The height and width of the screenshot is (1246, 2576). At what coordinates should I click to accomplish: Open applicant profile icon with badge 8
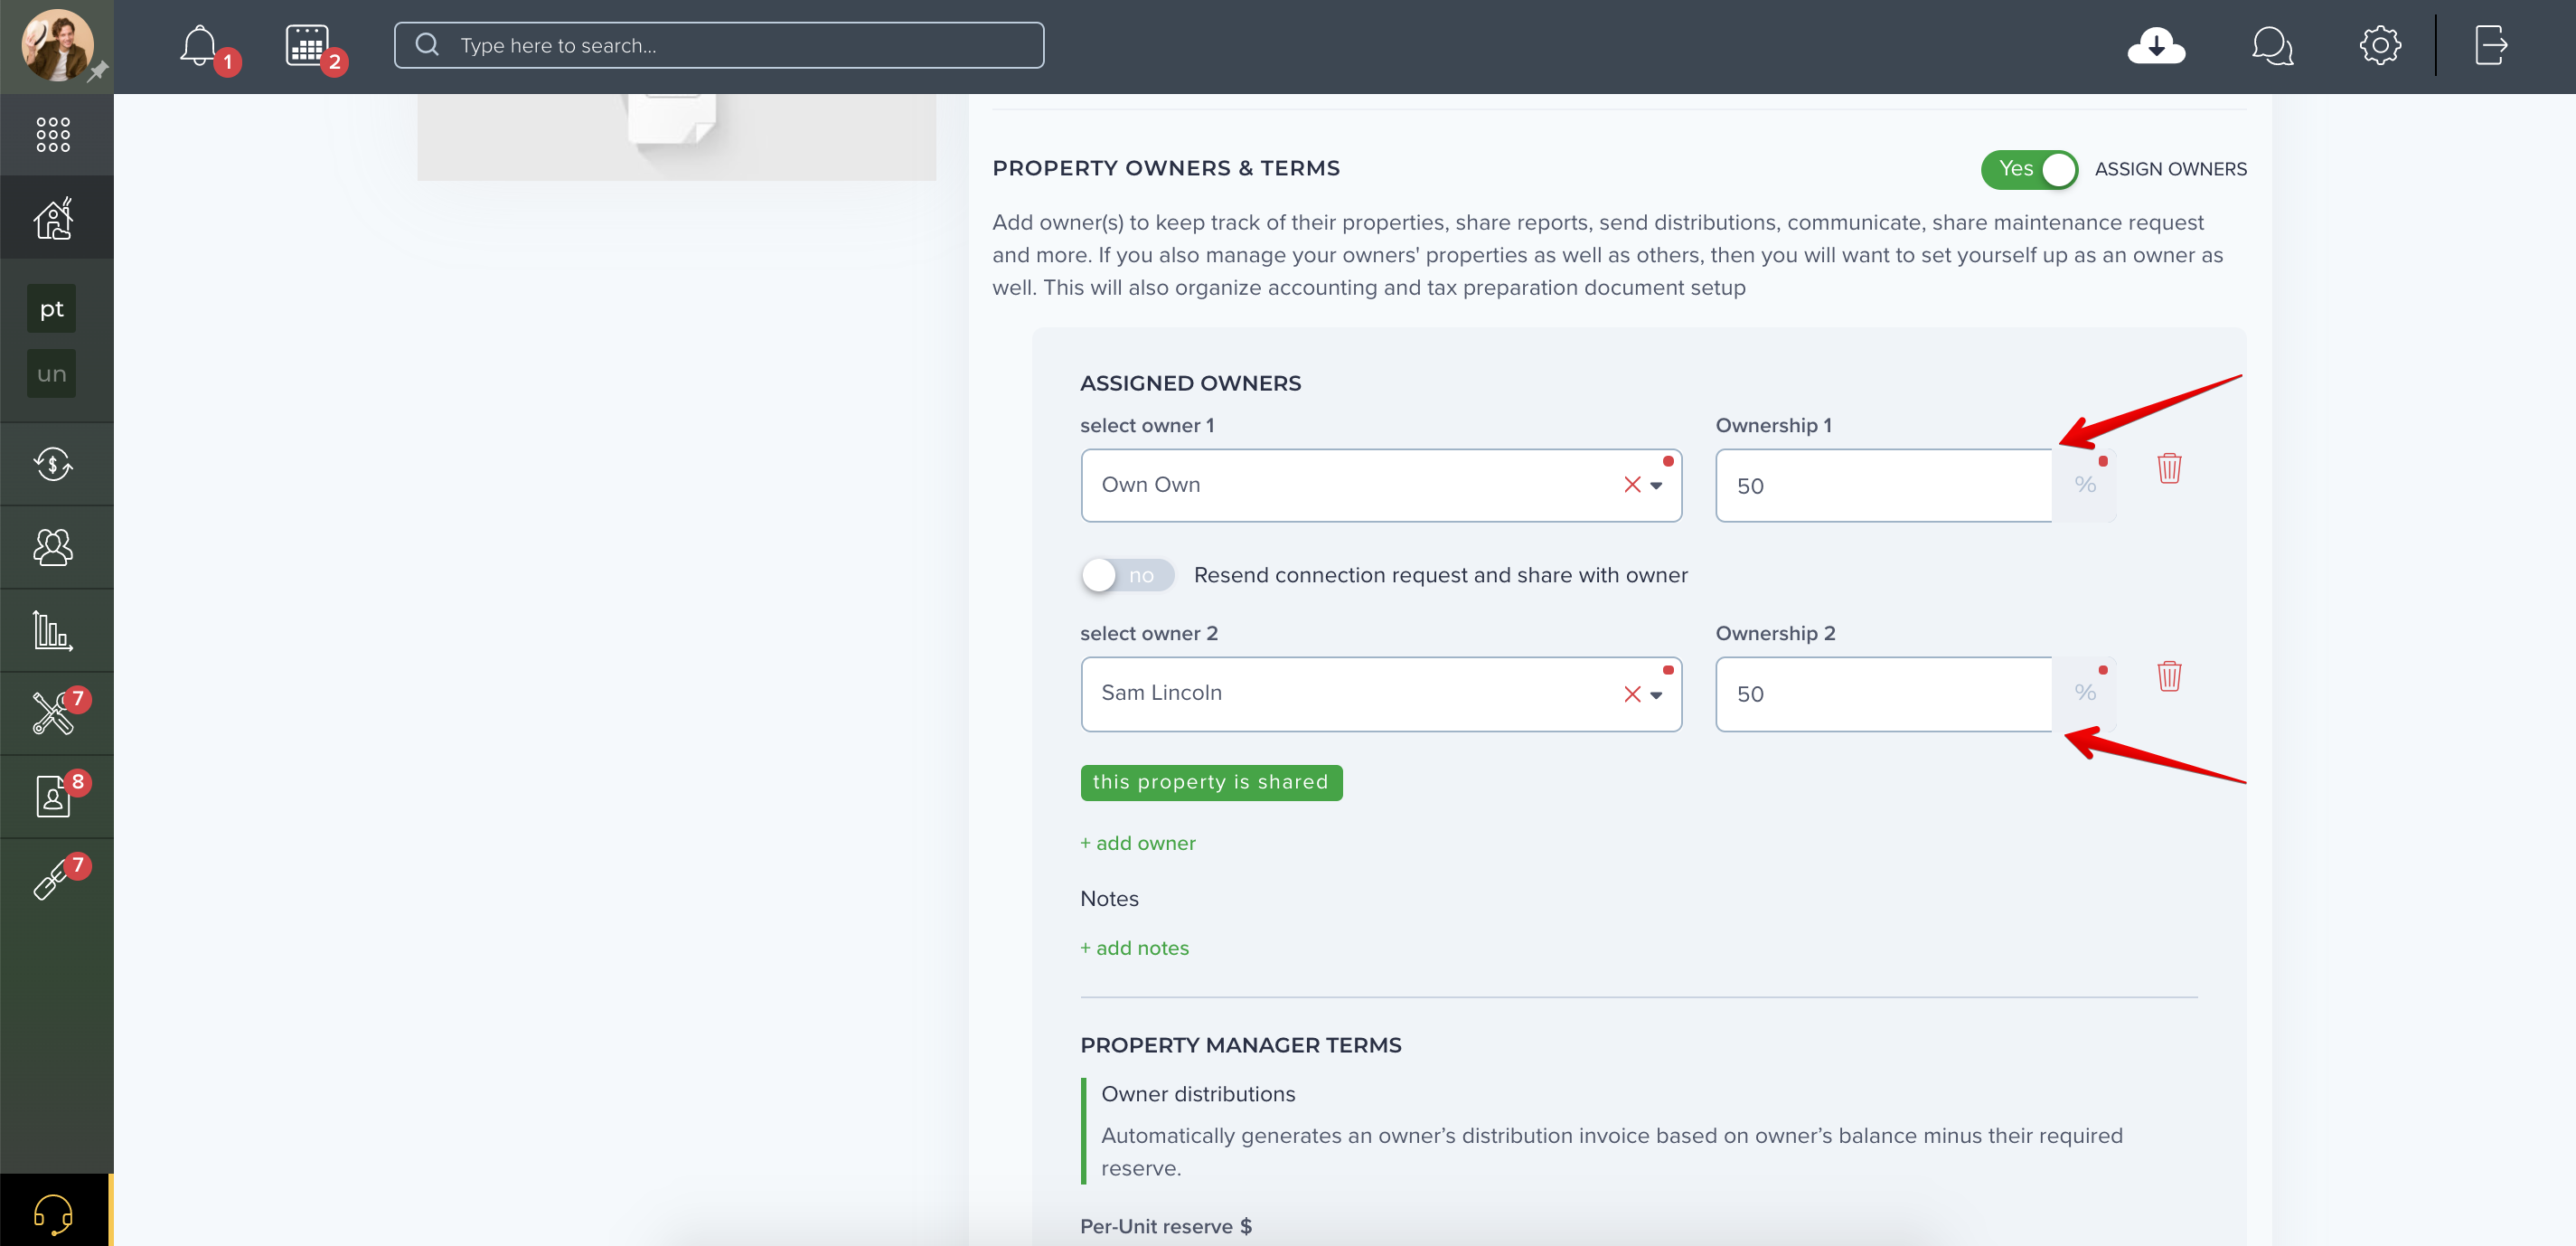point(53,796)
